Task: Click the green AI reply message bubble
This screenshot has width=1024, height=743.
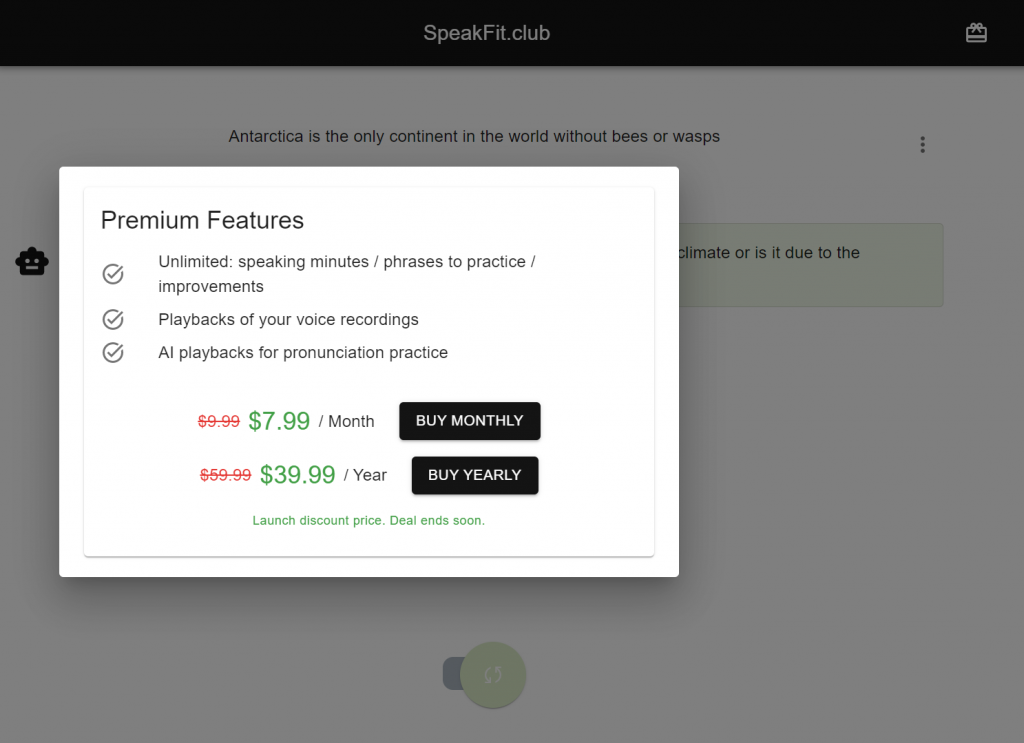Action: tap(810, 265)
